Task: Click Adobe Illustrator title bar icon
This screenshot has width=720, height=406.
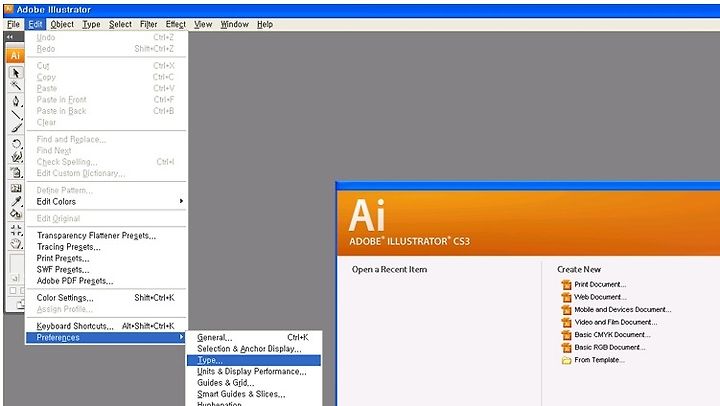Action: 9,9
